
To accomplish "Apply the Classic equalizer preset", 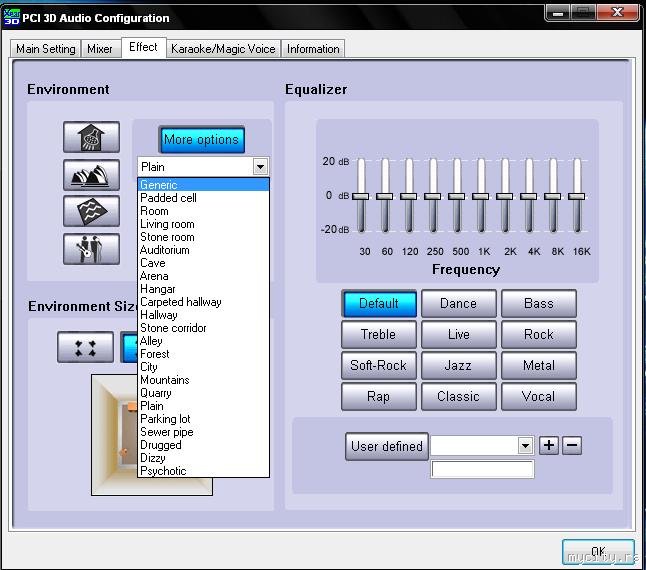I will tap(459, 397).
